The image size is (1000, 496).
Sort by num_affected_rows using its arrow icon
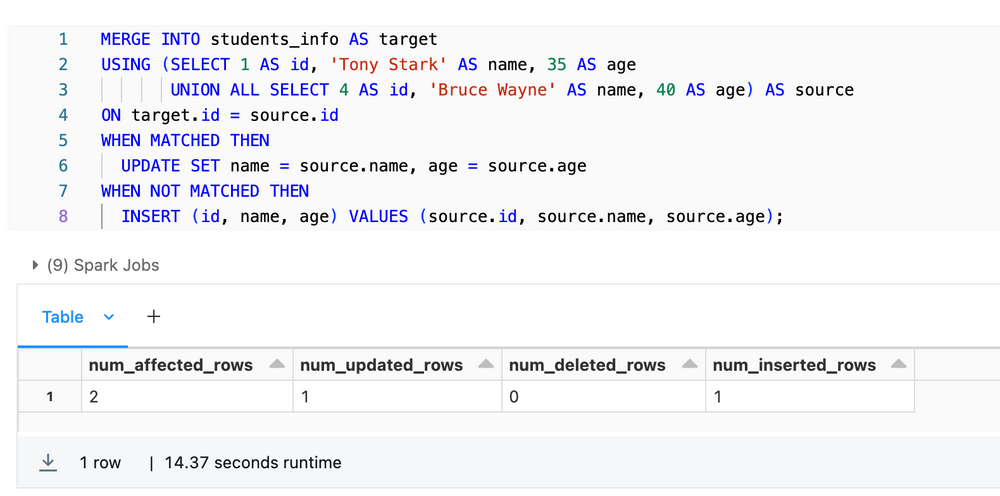coord(277,365)
